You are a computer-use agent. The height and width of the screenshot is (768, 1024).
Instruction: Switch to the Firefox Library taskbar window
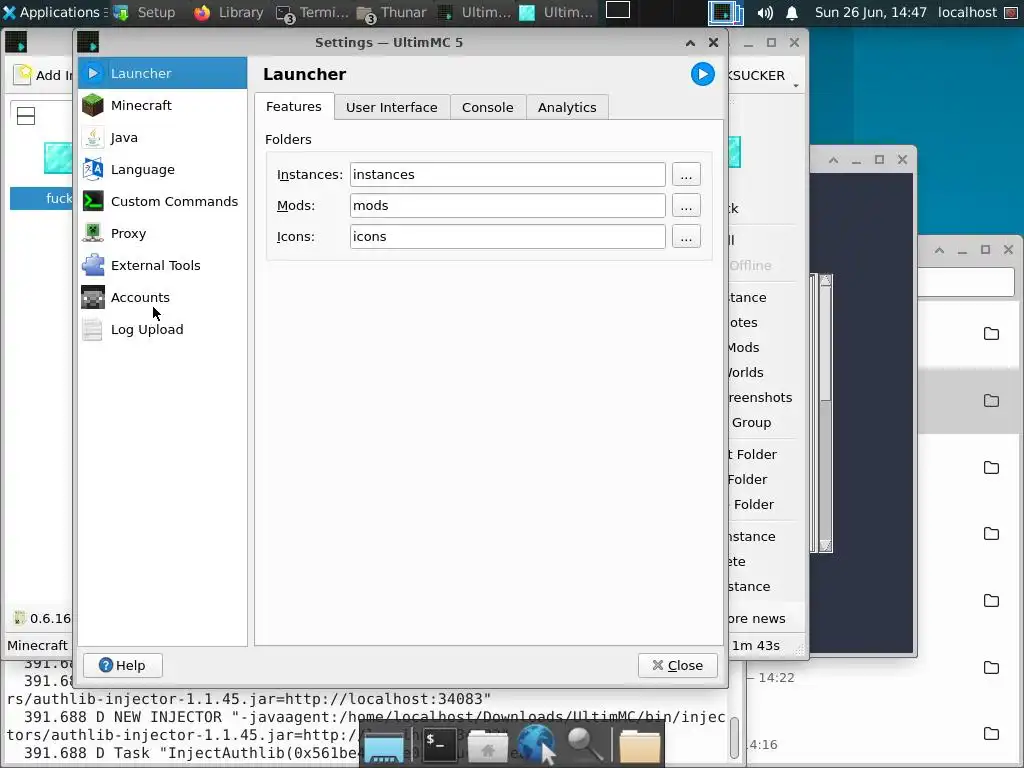tap(229, 12)
